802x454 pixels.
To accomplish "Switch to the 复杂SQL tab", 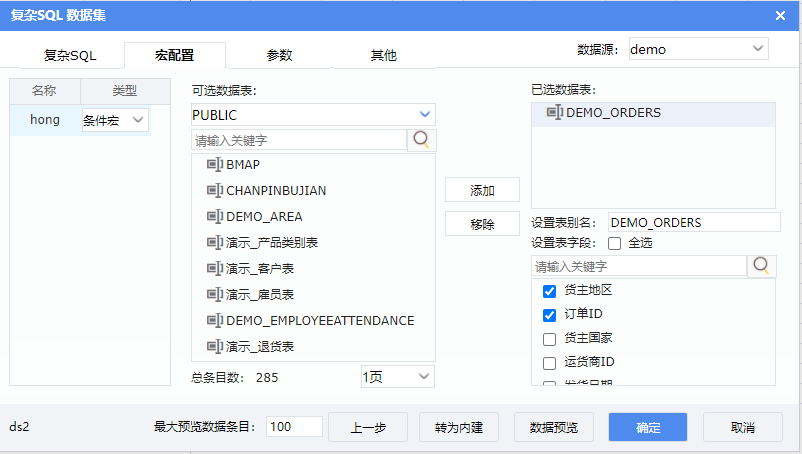I will tap(70, 55).
